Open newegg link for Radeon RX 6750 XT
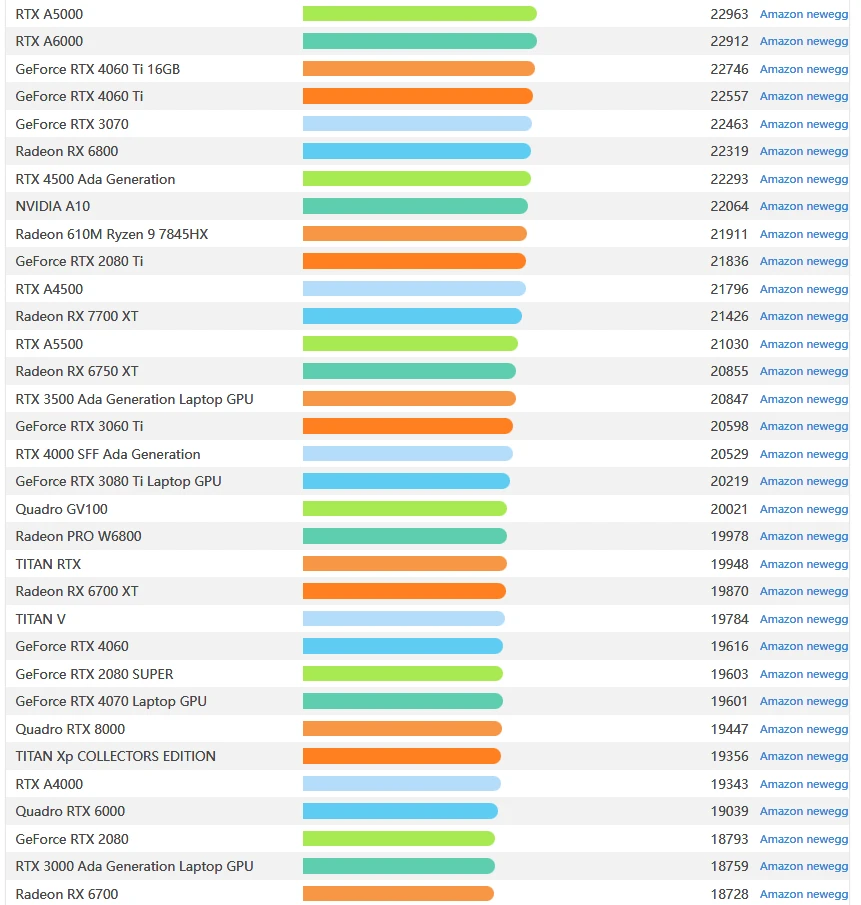The image size is (861, 905). (x=827, y=372)
